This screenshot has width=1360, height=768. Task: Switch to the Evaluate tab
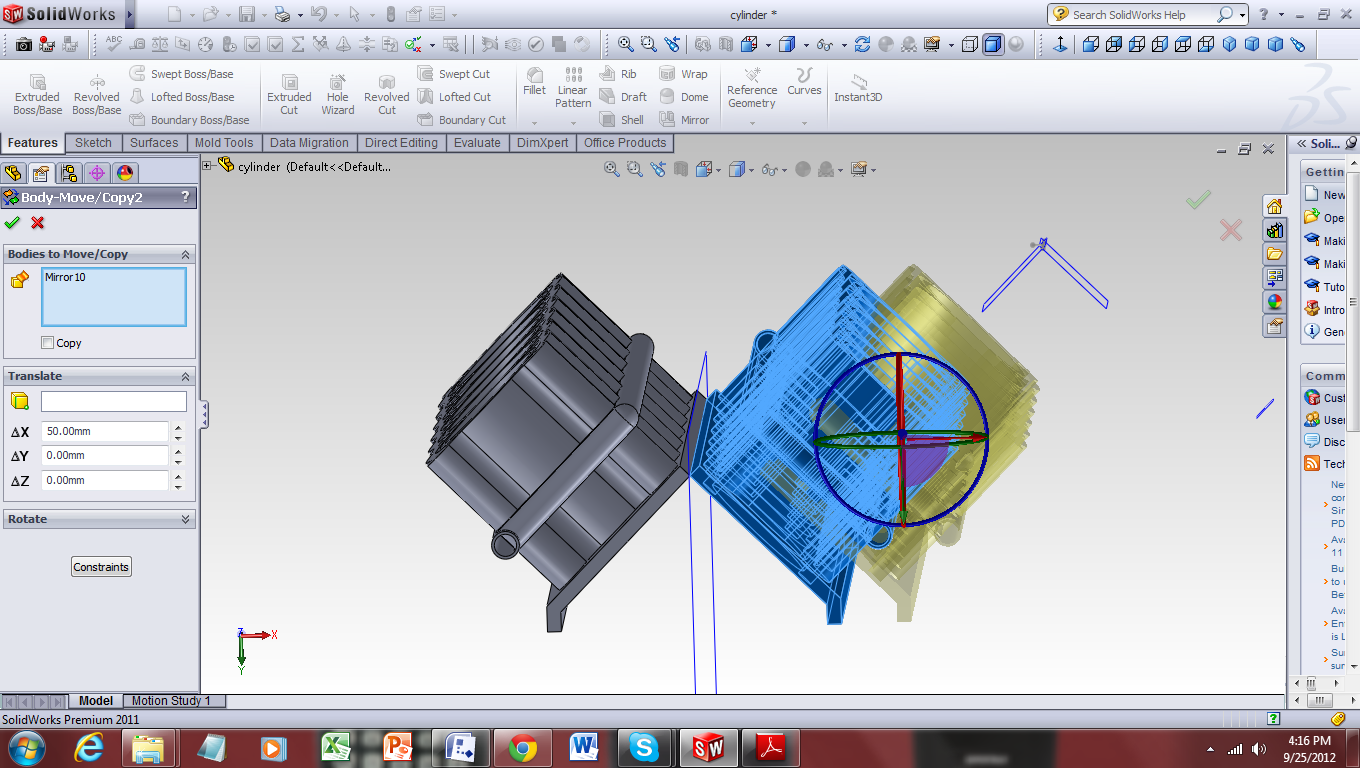(477, 143)
